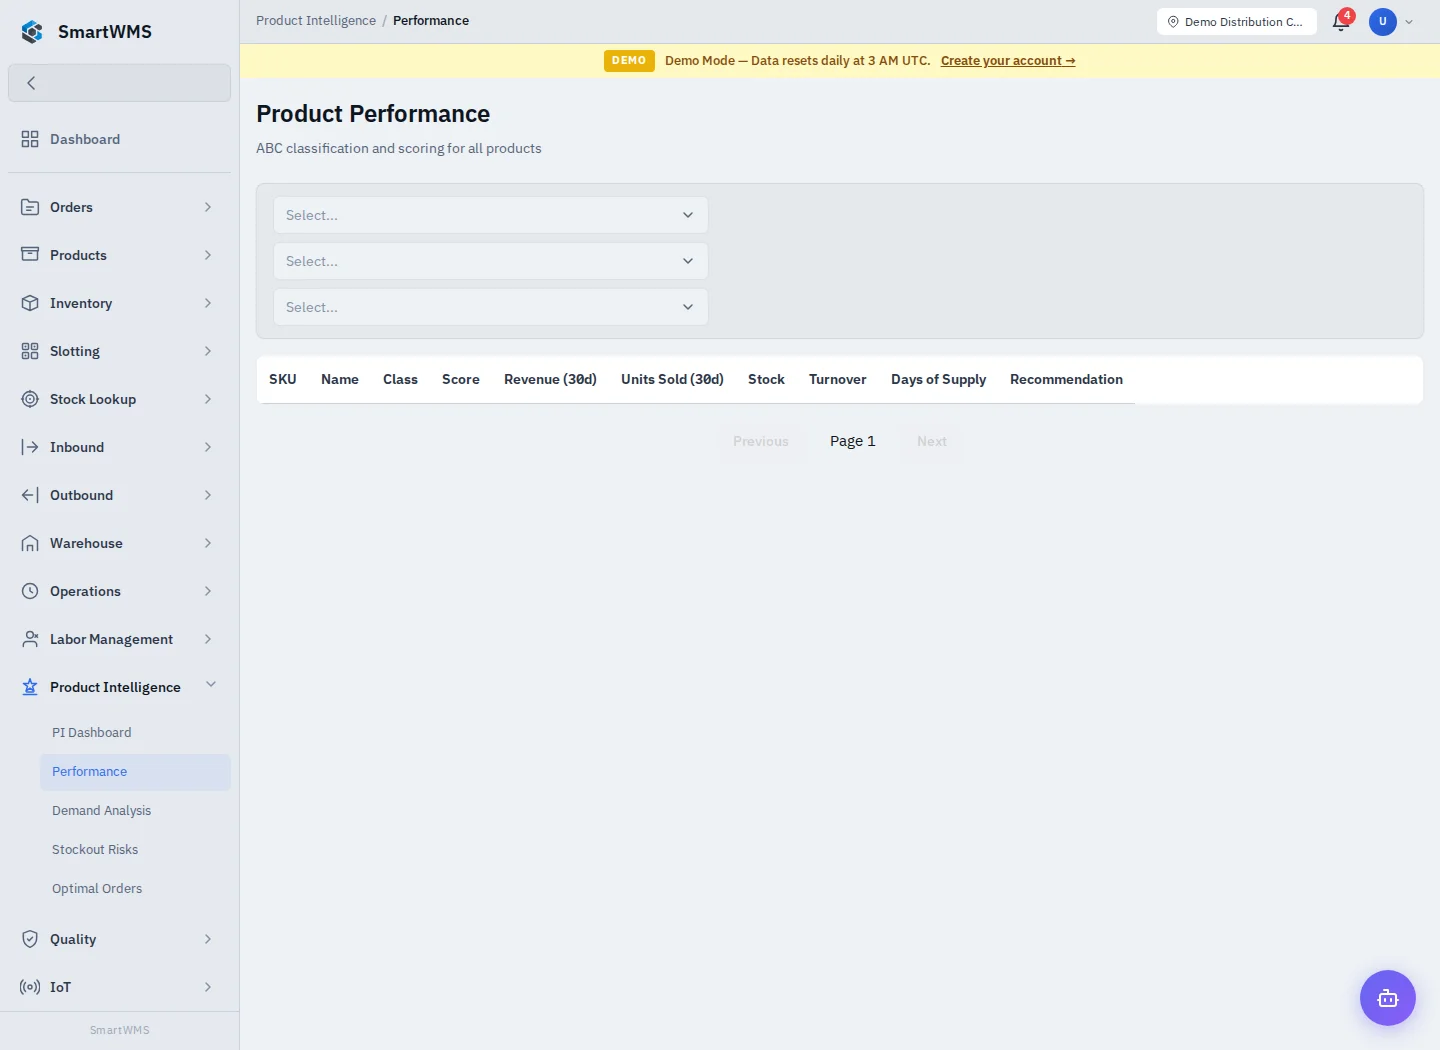The width and height of the screenshot is (1440, 1050).
Task: Click the Products box icon
Action: click(30, 255)
